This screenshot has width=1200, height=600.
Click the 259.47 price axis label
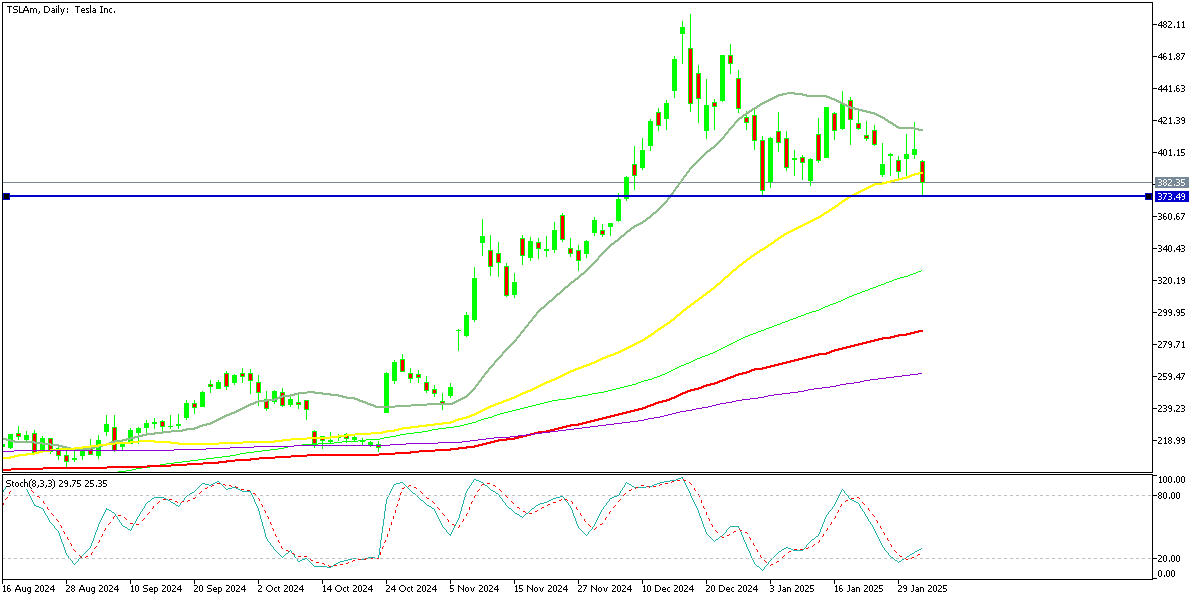point(1171,376)
